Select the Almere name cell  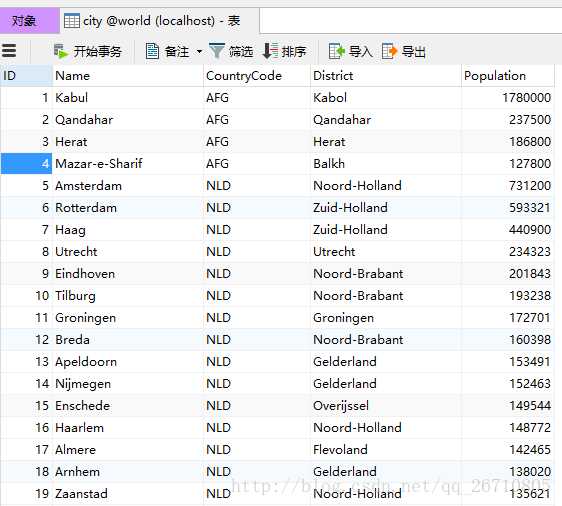pos(128,450)
